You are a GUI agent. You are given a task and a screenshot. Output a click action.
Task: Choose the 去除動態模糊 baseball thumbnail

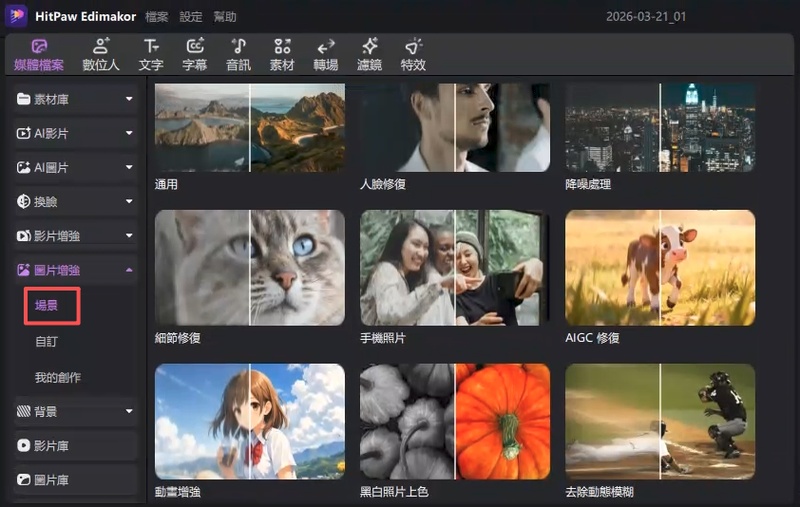point(660,421)
